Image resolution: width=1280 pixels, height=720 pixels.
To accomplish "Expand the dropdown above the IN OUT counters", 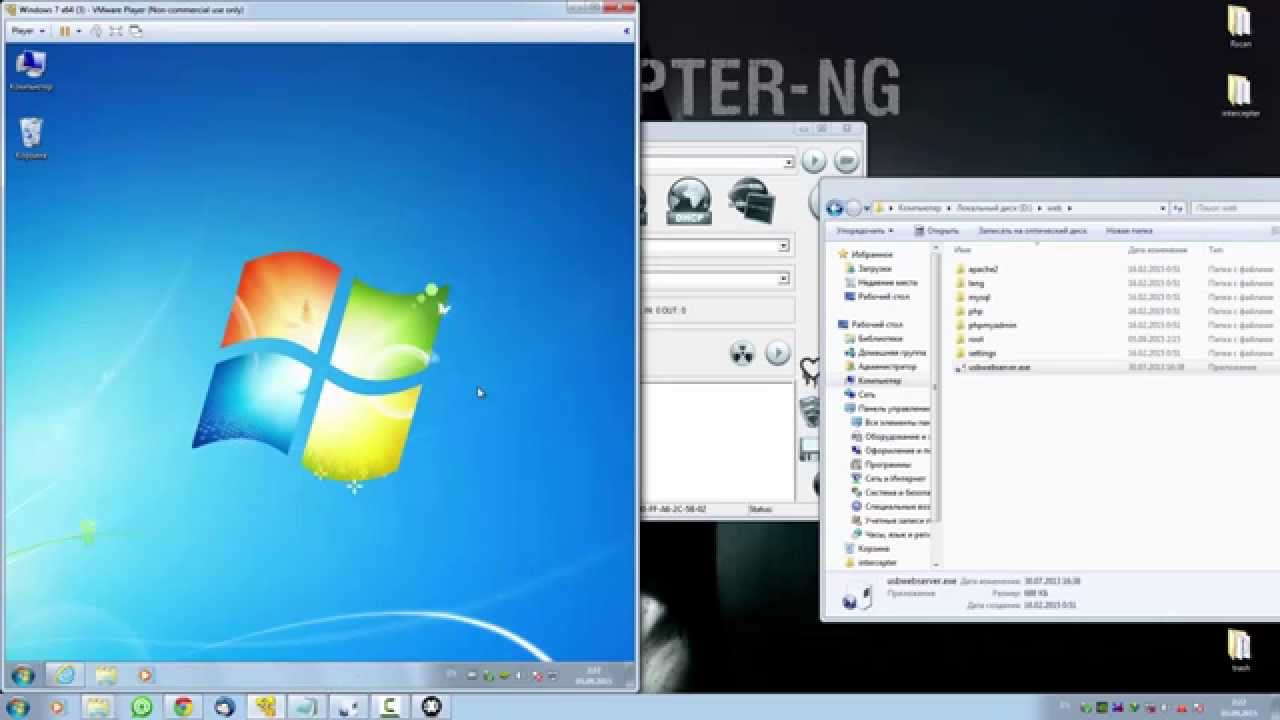I will point(783,279).
